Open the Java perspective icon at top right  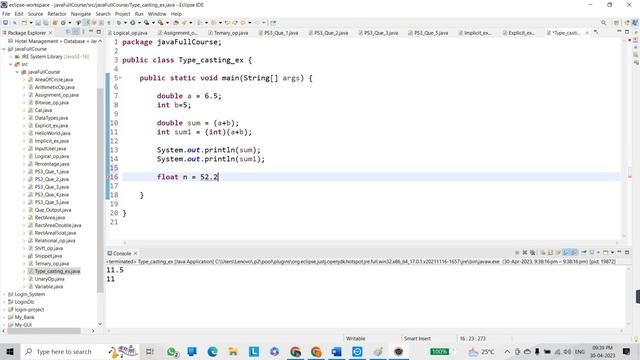coord(635,23)
